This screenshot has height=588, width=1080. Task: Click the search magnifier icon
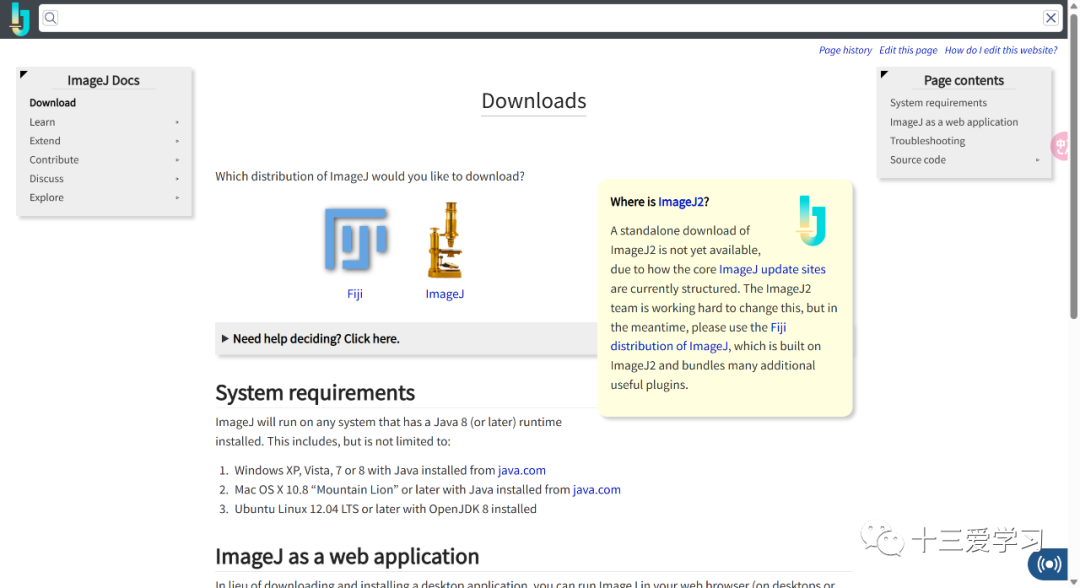(x=50, y=18)
